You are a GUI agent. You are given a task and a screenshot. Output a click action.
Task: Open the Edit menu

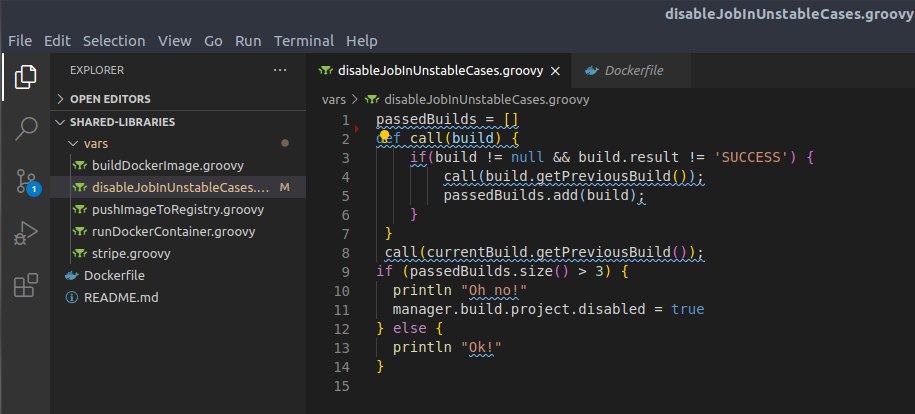click(x=57, y=41)
